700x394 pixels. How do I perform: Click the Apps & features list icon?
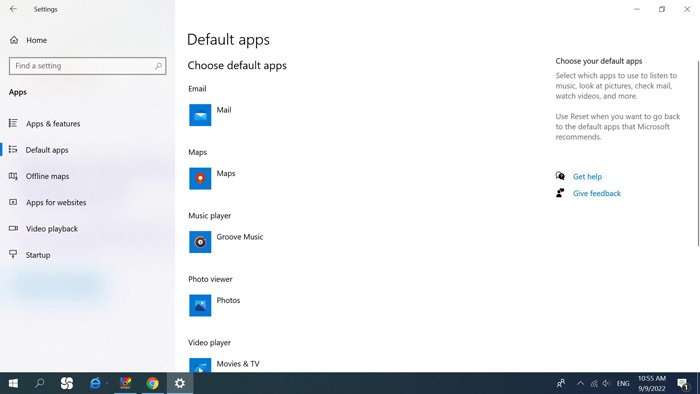13,123
